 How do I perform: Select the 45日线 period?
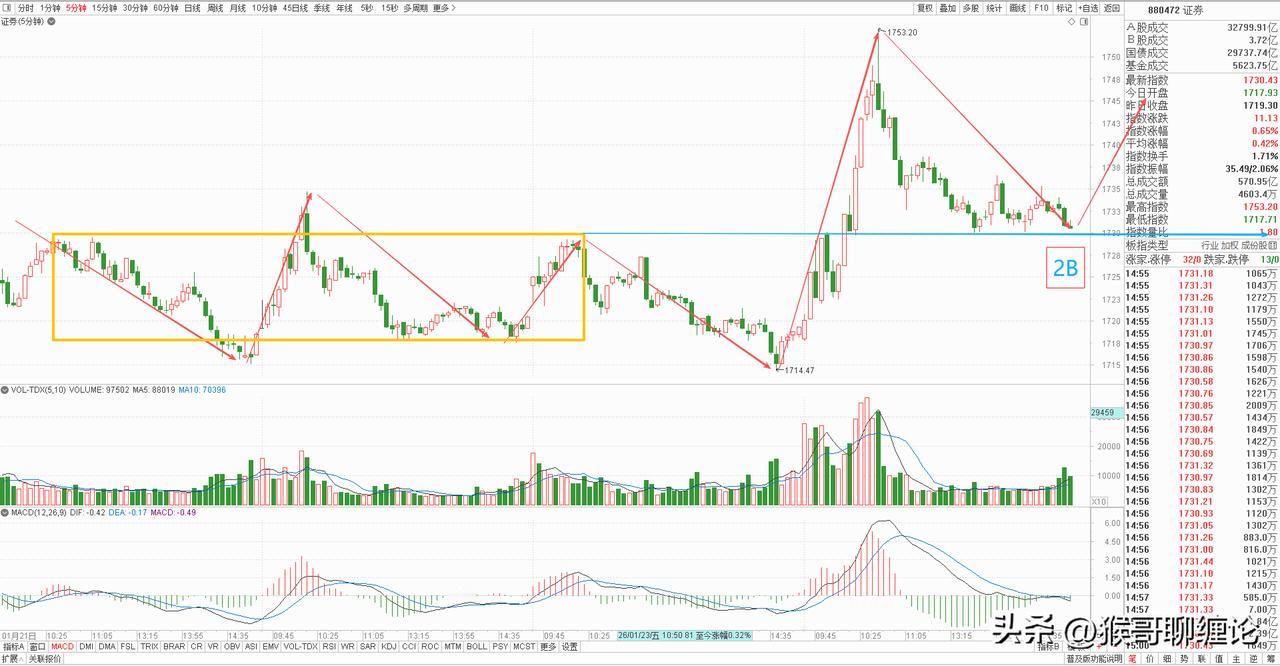[x=295, y=8]
